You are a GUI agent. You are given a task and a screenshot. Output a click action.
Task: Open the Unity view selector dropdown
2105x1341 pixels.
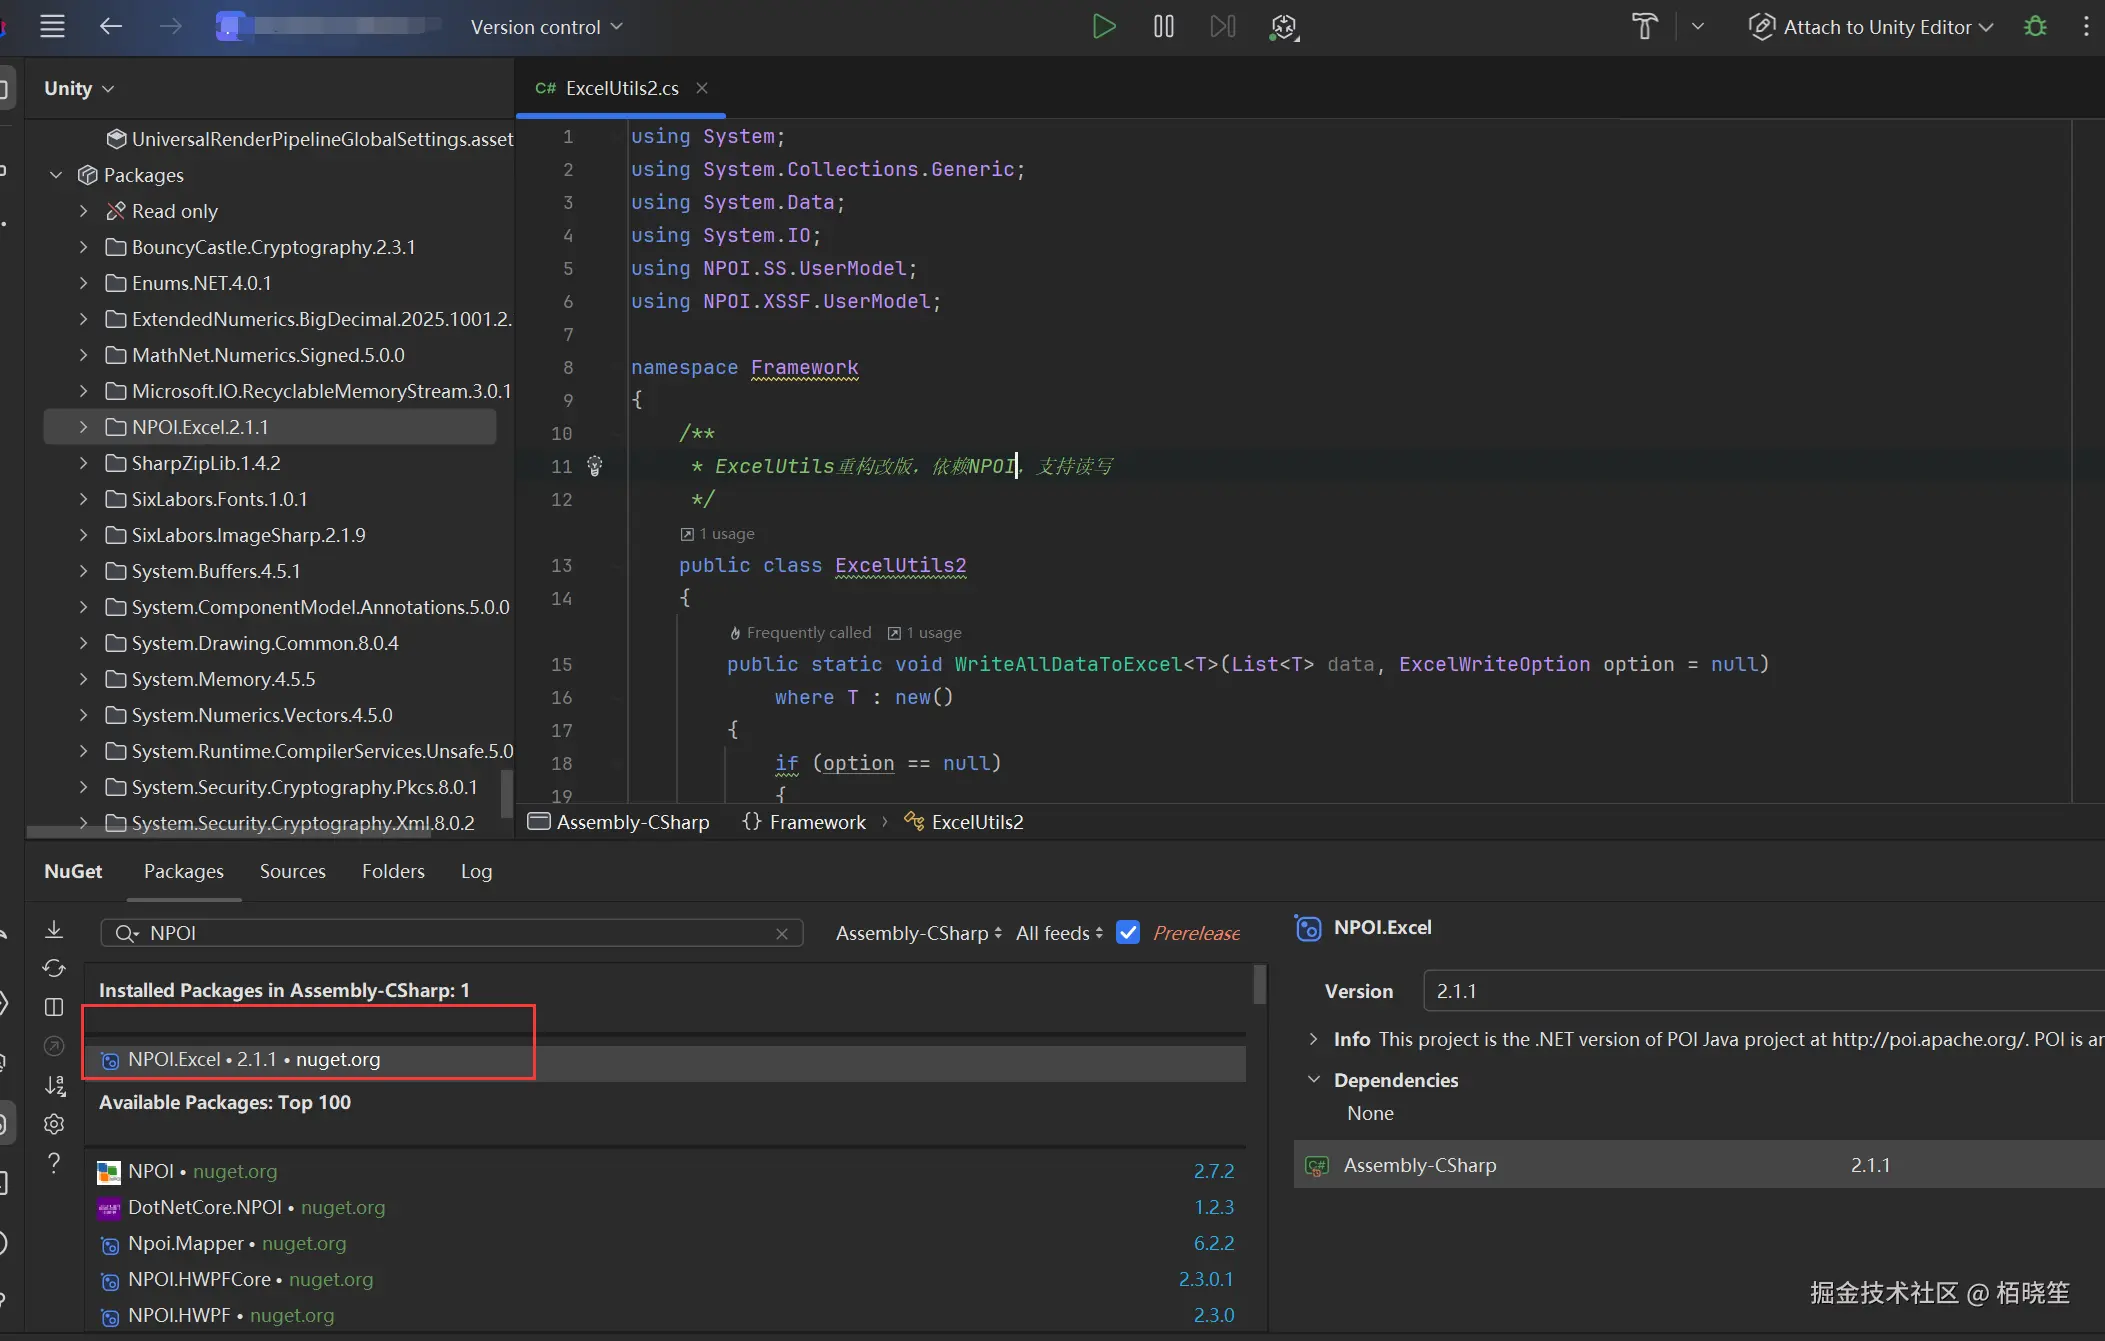pos(79,89)
